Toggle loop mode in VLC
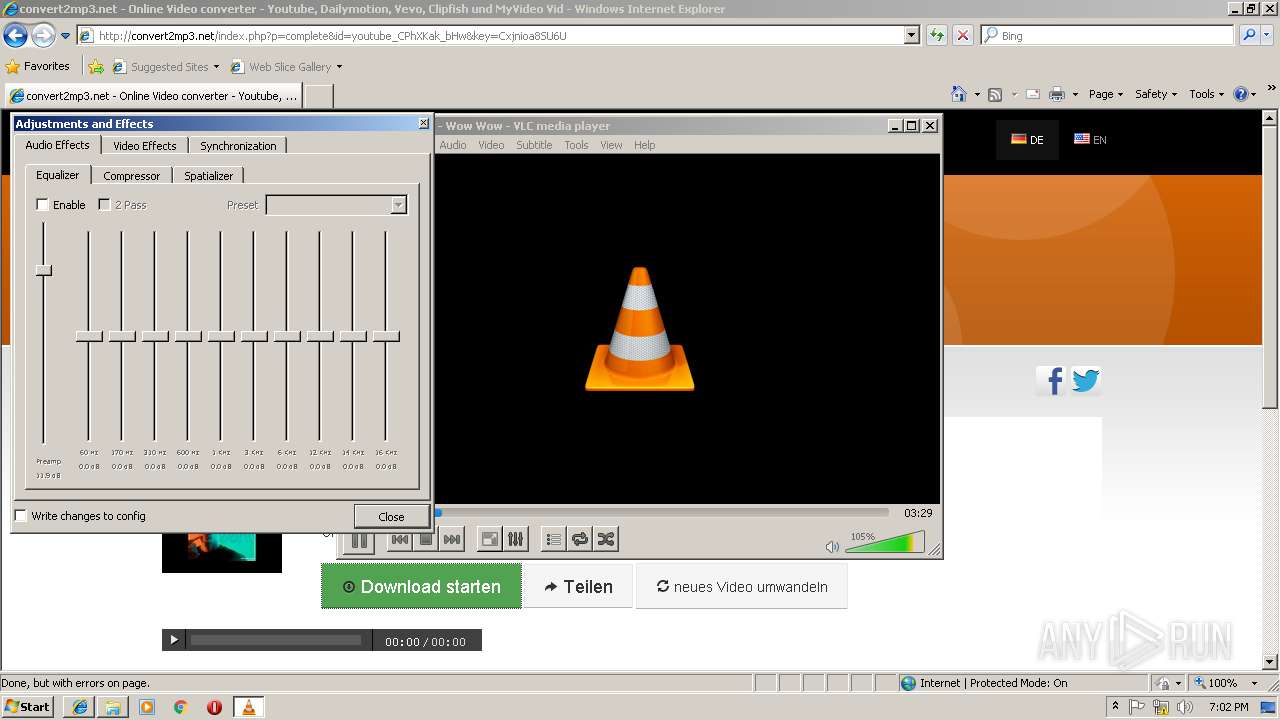Viewport: 1280px width, 720px height. tap(580, 540)
